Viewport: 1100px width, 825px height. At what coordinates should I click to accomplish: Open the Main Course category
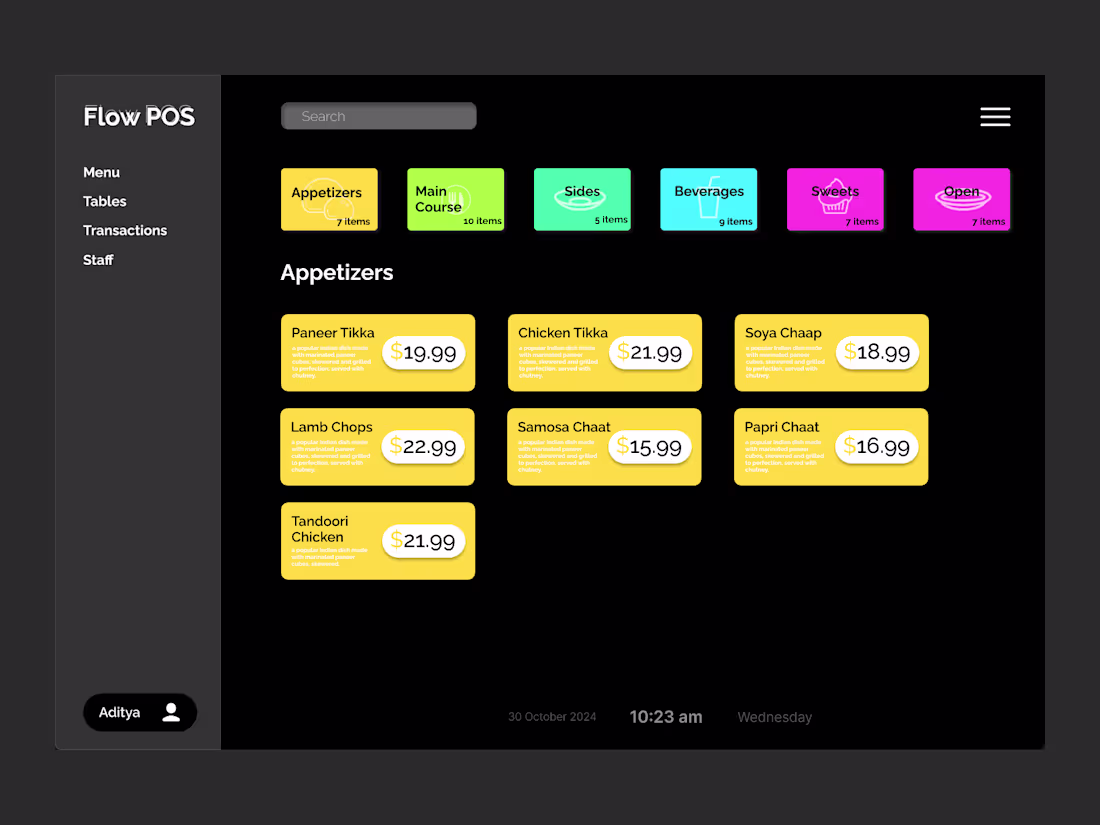(x=455, y=199)
